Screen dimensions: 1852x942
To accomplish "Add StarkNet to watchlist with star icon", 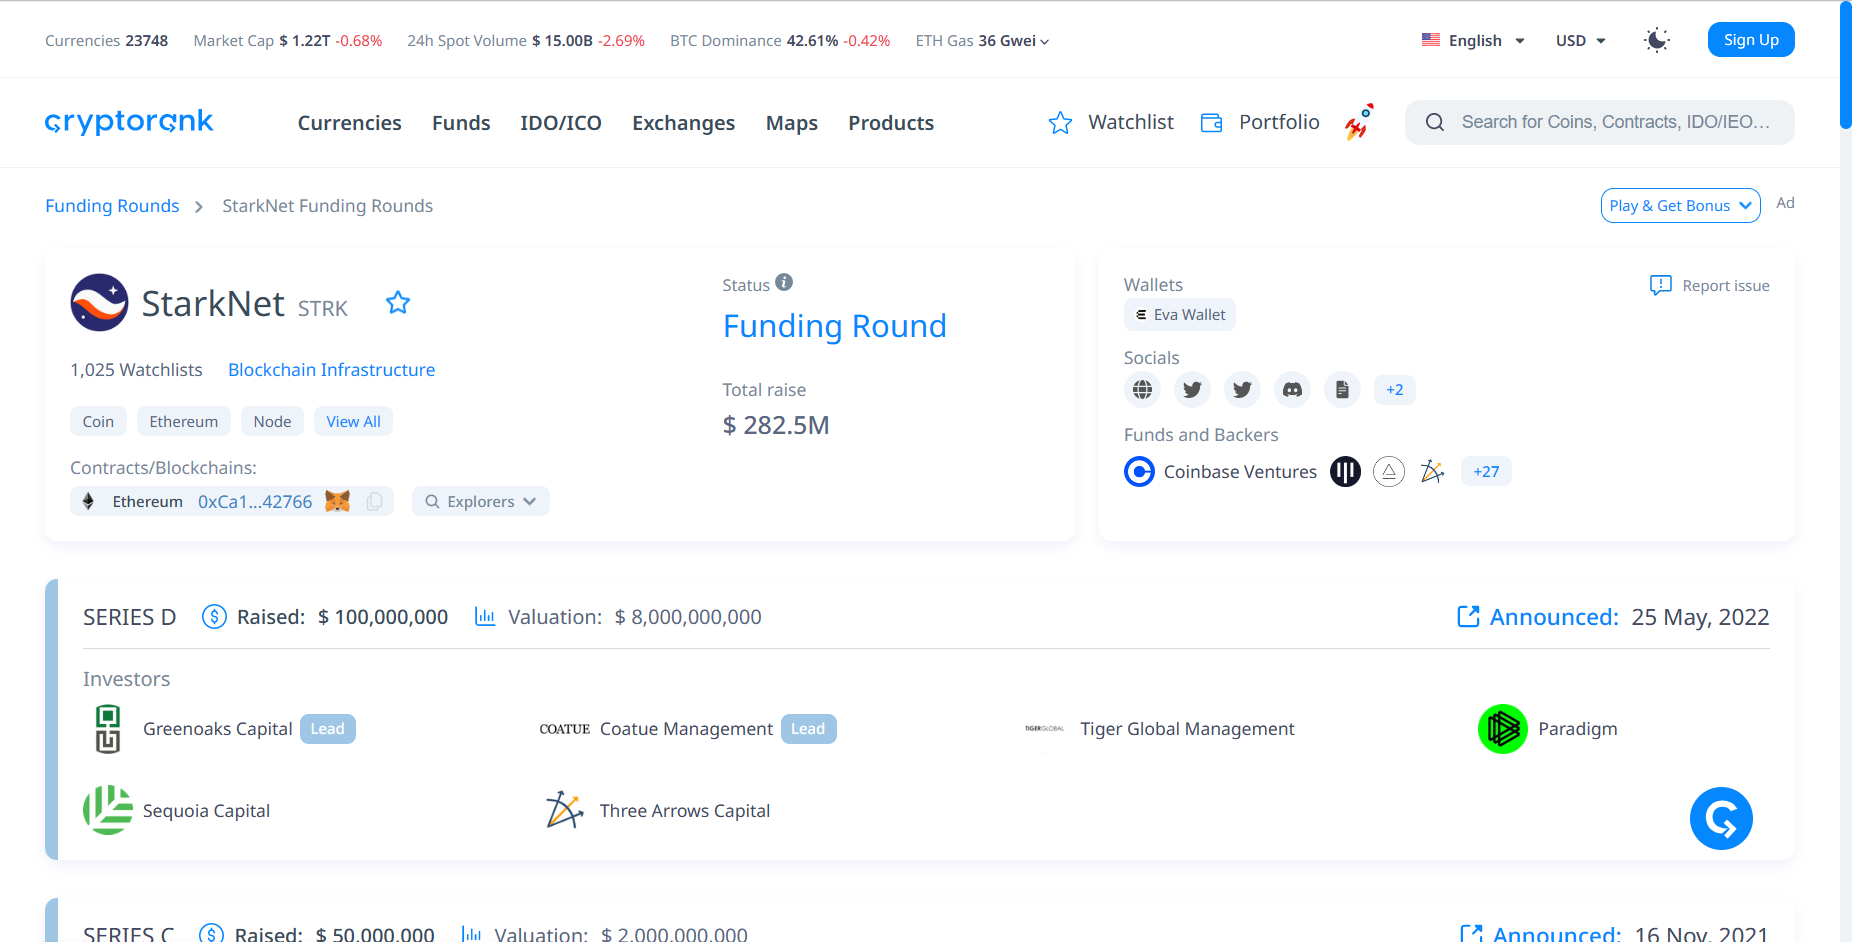I will [398, 303].
